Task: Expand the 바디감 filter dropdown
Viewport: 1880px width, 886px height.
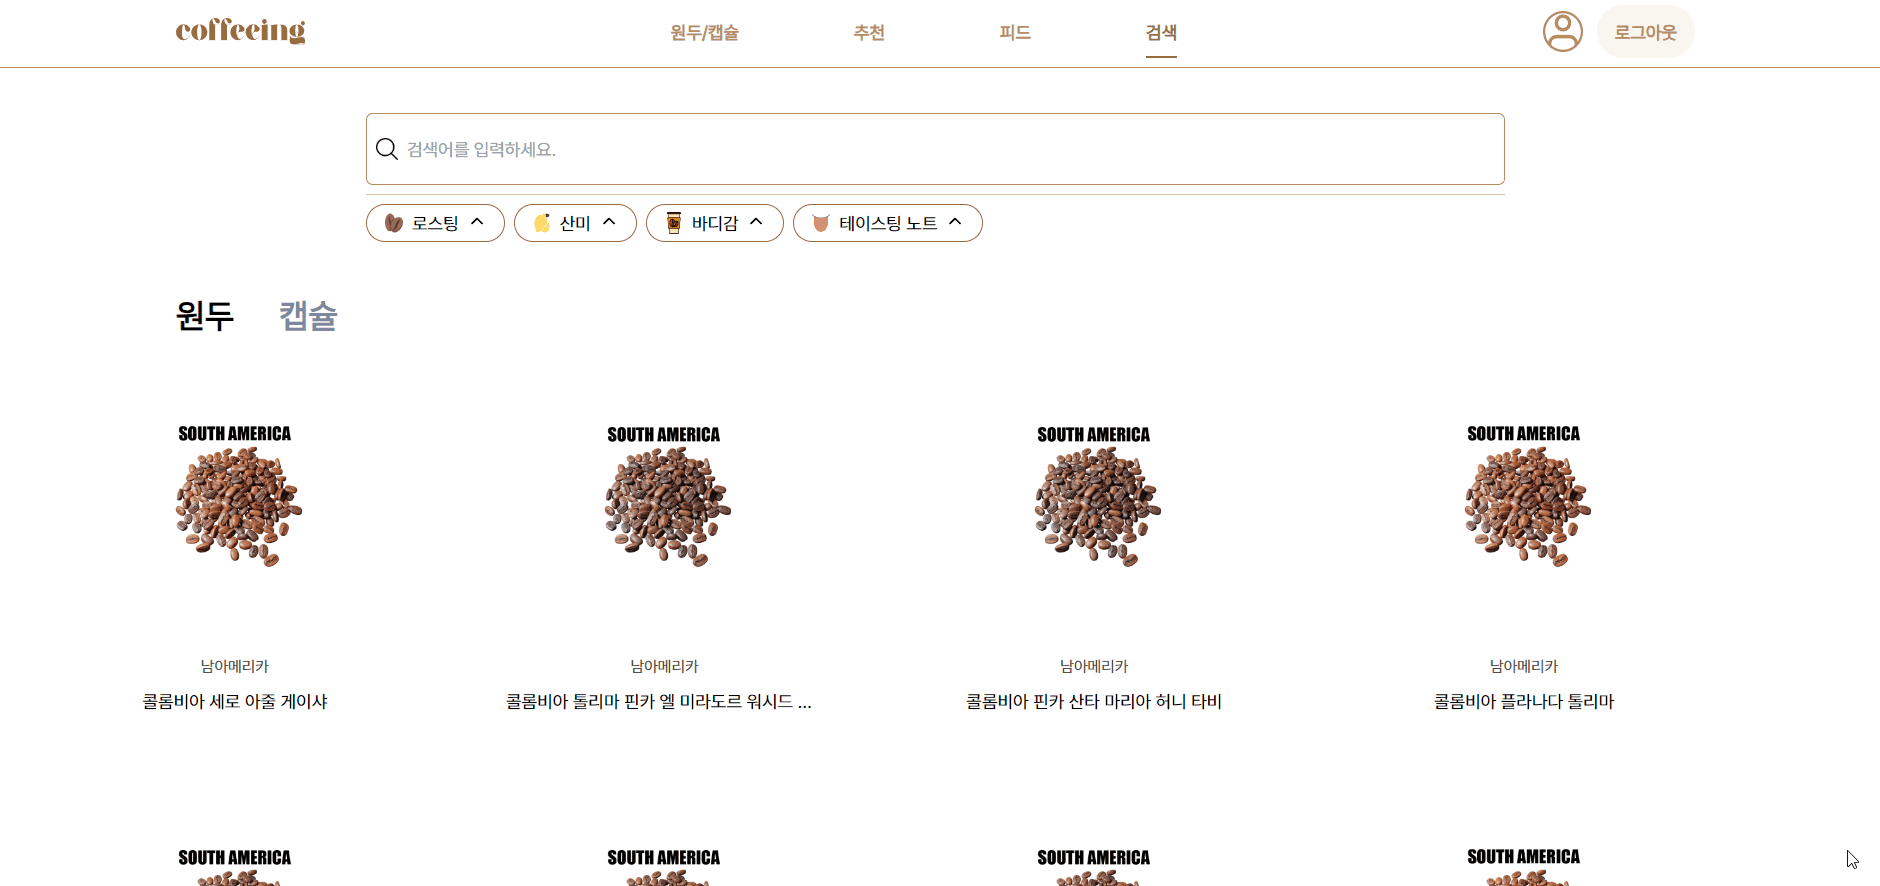Action: point(715,223)
